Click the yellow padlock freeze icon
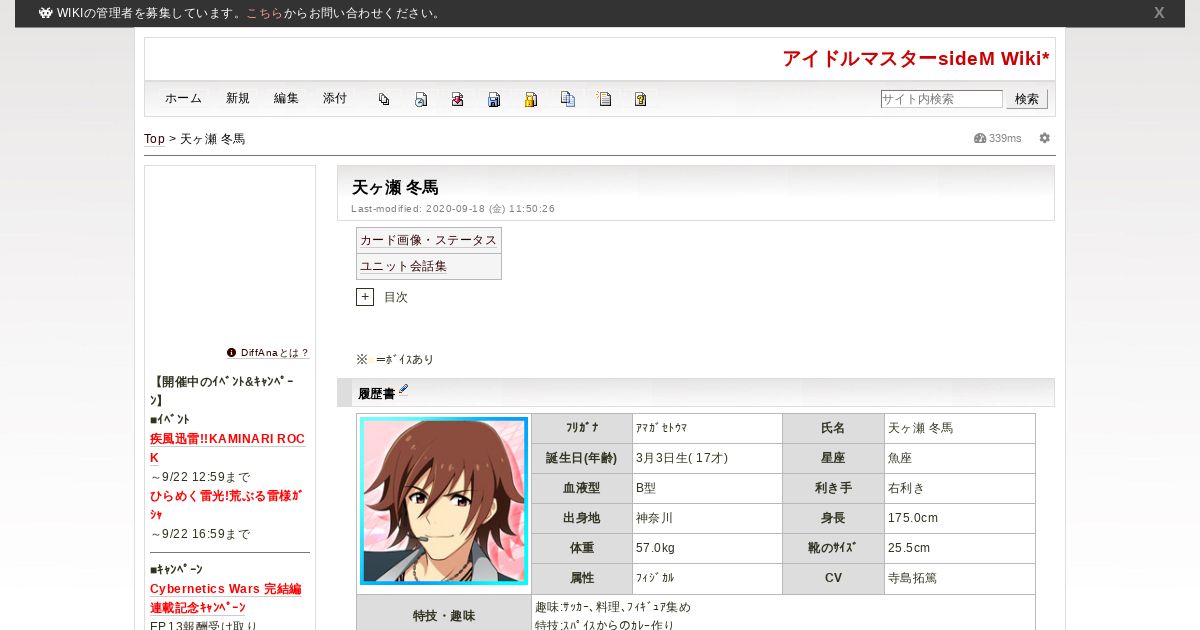This screenshot has height=630, width=1200. [531, 99]
